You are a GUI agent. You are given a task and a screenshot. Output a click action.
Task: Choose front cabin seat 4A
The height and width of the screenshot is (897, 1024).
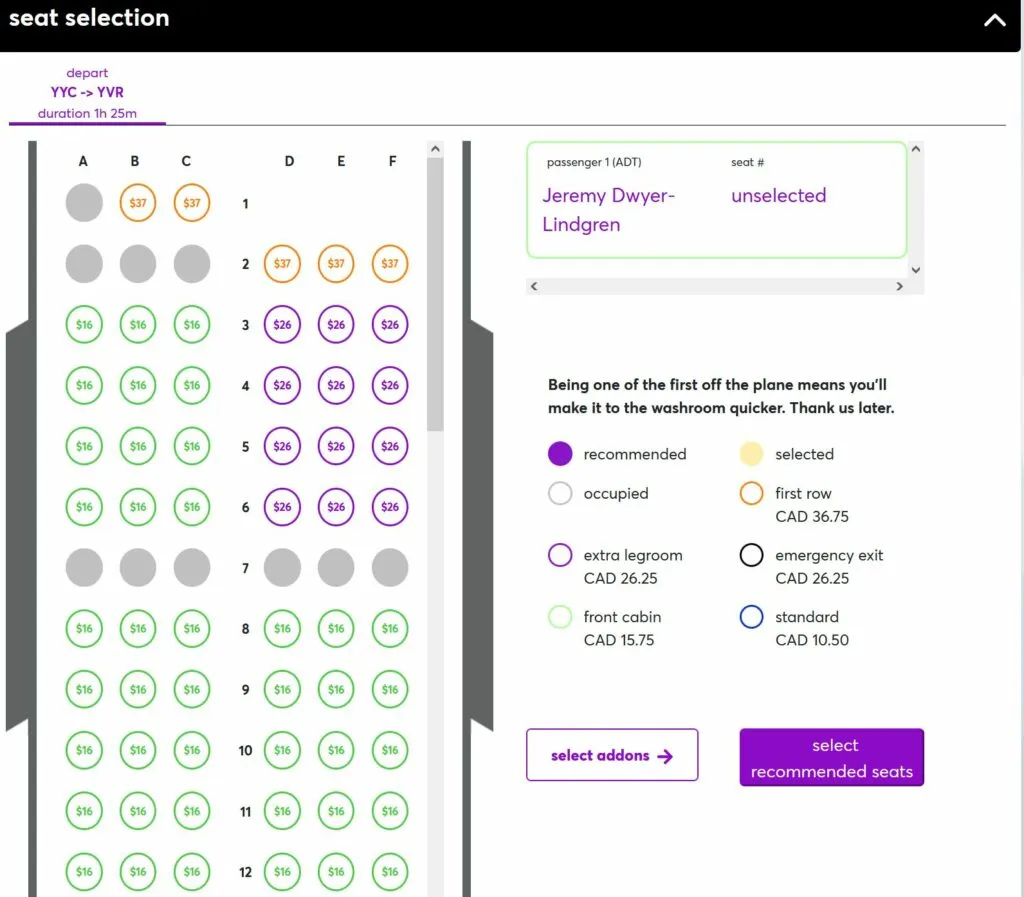[84, 385]
